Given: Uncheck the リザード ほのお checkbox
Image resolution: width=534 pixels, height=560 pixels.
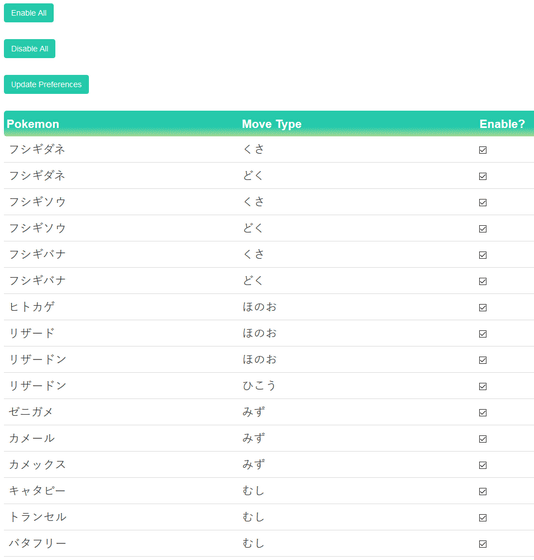Looking at the screenshot, I should tap(483, 334).
